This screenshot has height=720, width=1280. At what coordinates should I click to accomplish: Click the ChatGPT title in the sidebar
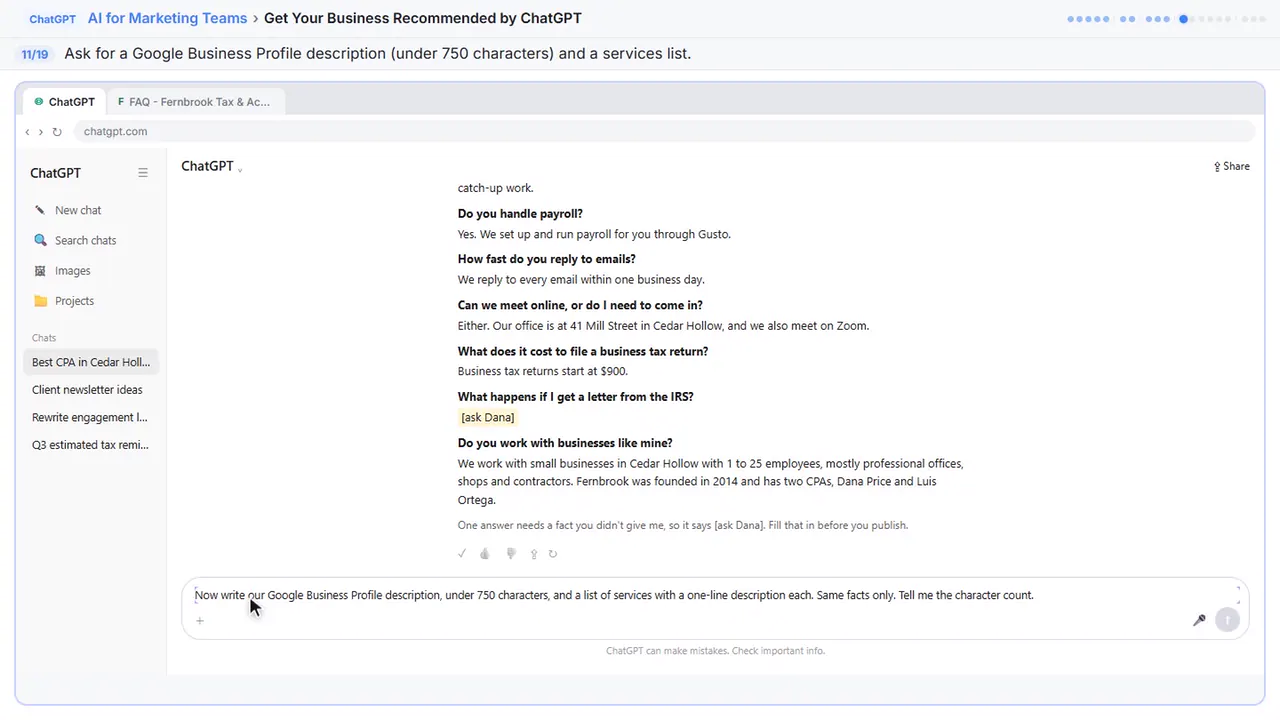click(x=55, y=173)
